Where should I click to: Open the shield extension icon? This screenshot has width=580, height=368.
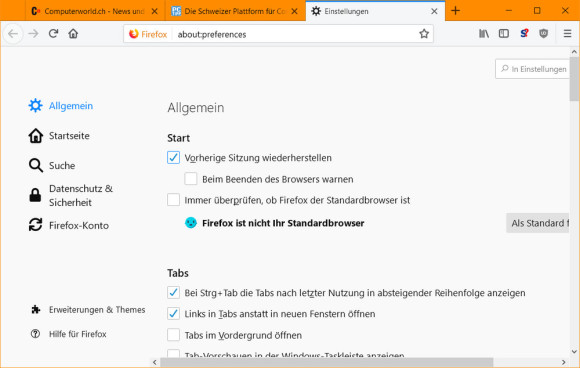[x=543, y=34]
